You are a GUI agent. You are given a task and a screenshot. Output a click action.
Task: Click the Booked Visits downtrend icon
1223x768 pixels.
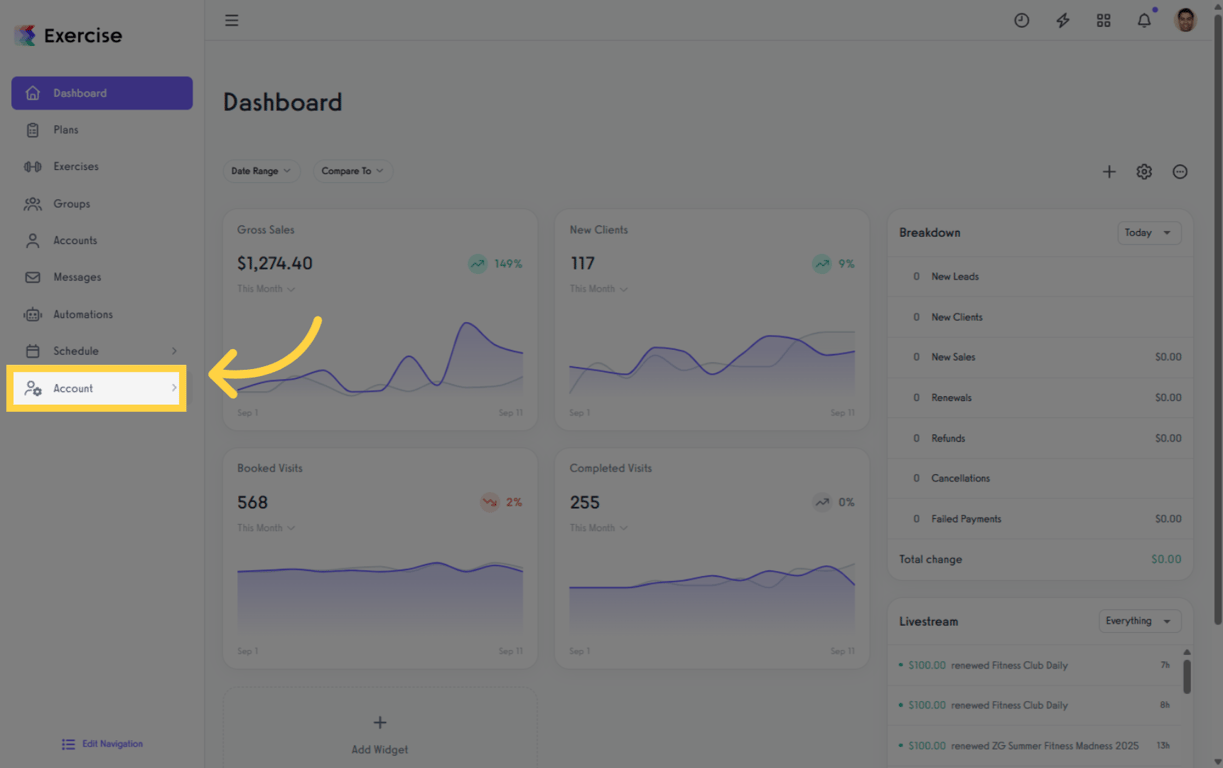[x=490, y=502]
